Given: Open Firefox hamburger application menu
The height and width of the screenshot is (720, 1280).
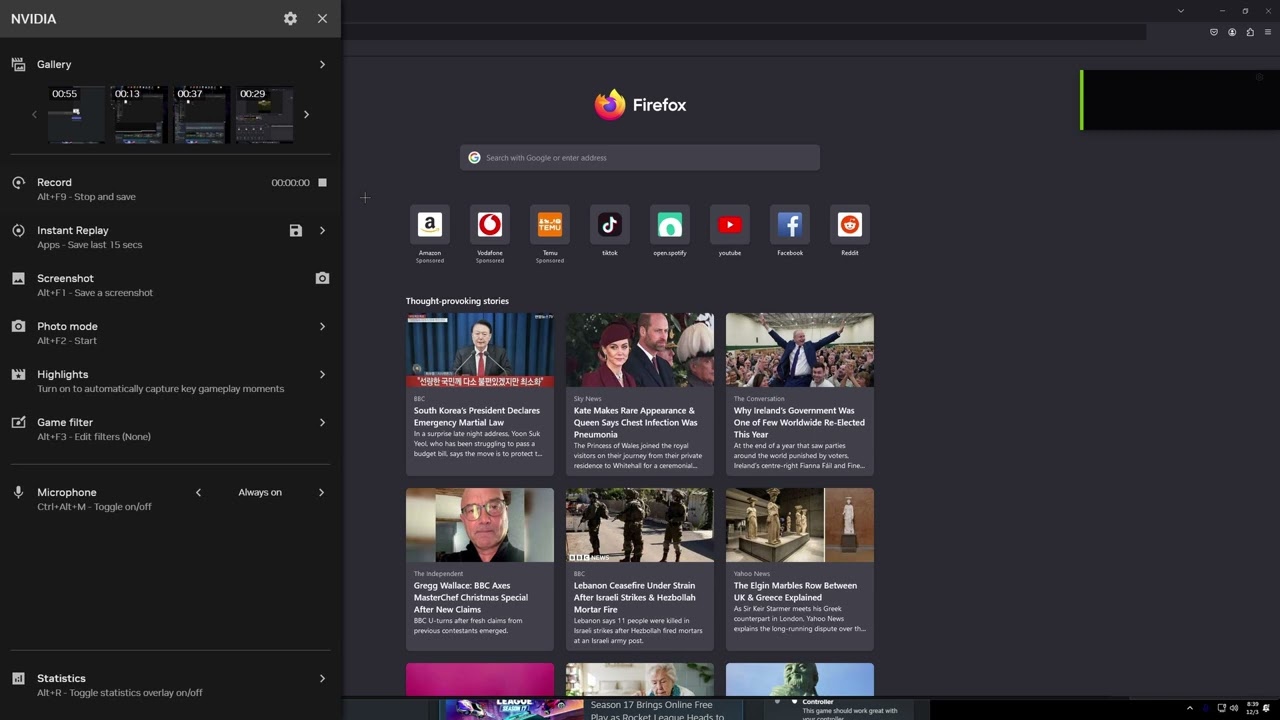Looking at the screenshot, I should [1268, 32].
